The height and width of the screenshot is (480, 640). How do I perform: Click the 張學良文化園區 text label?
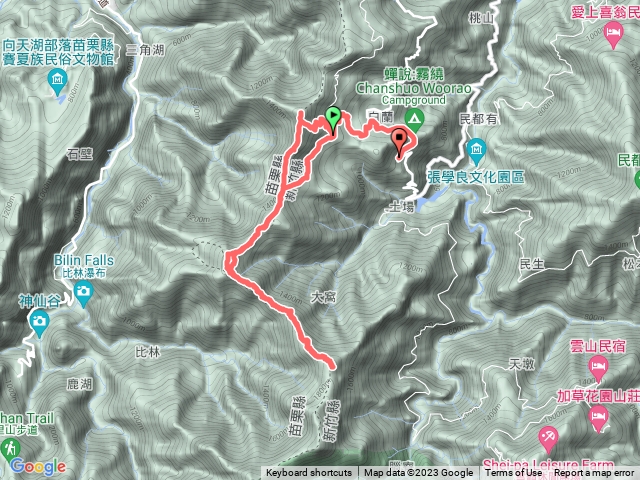click(476, 177)
